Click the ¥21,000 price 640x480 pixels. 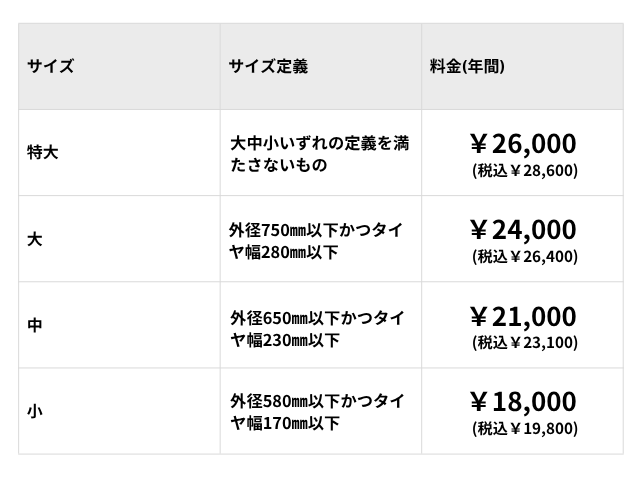point(523,316)
